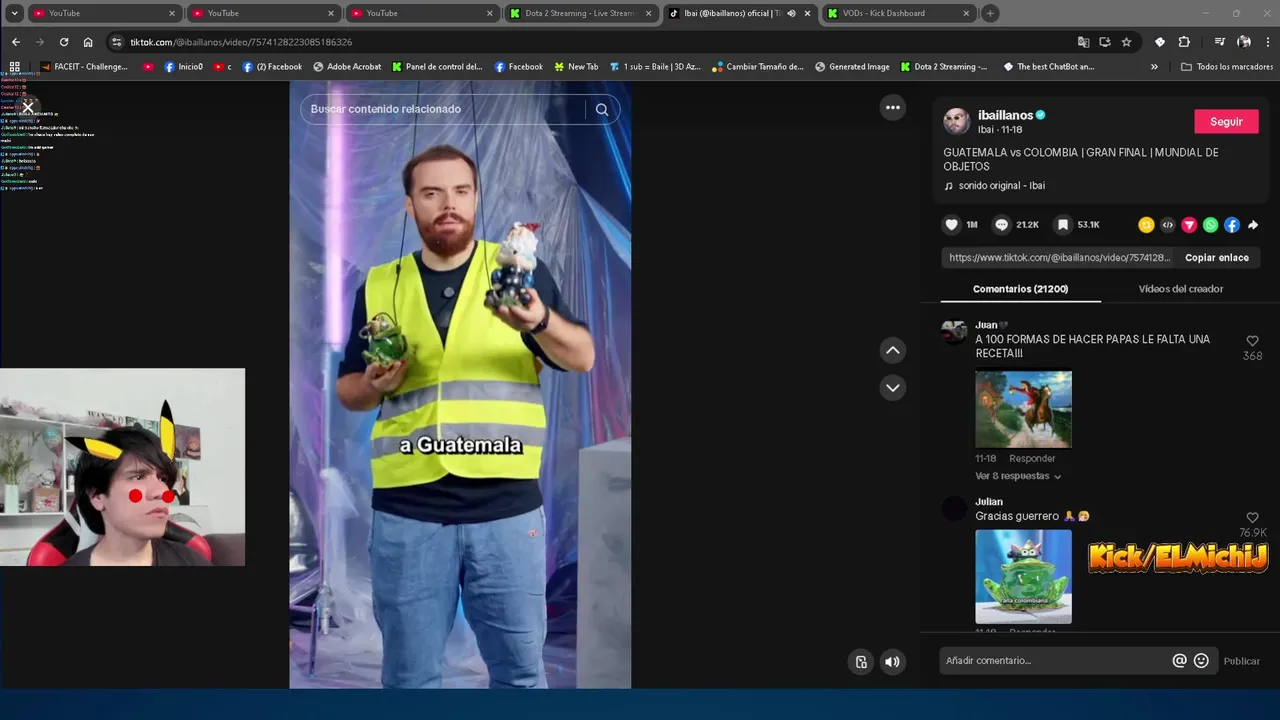The width and height of the screenshot is (1280, 720).
Task: Open Generated Image bookmark
Action: (x=852, y=67)
